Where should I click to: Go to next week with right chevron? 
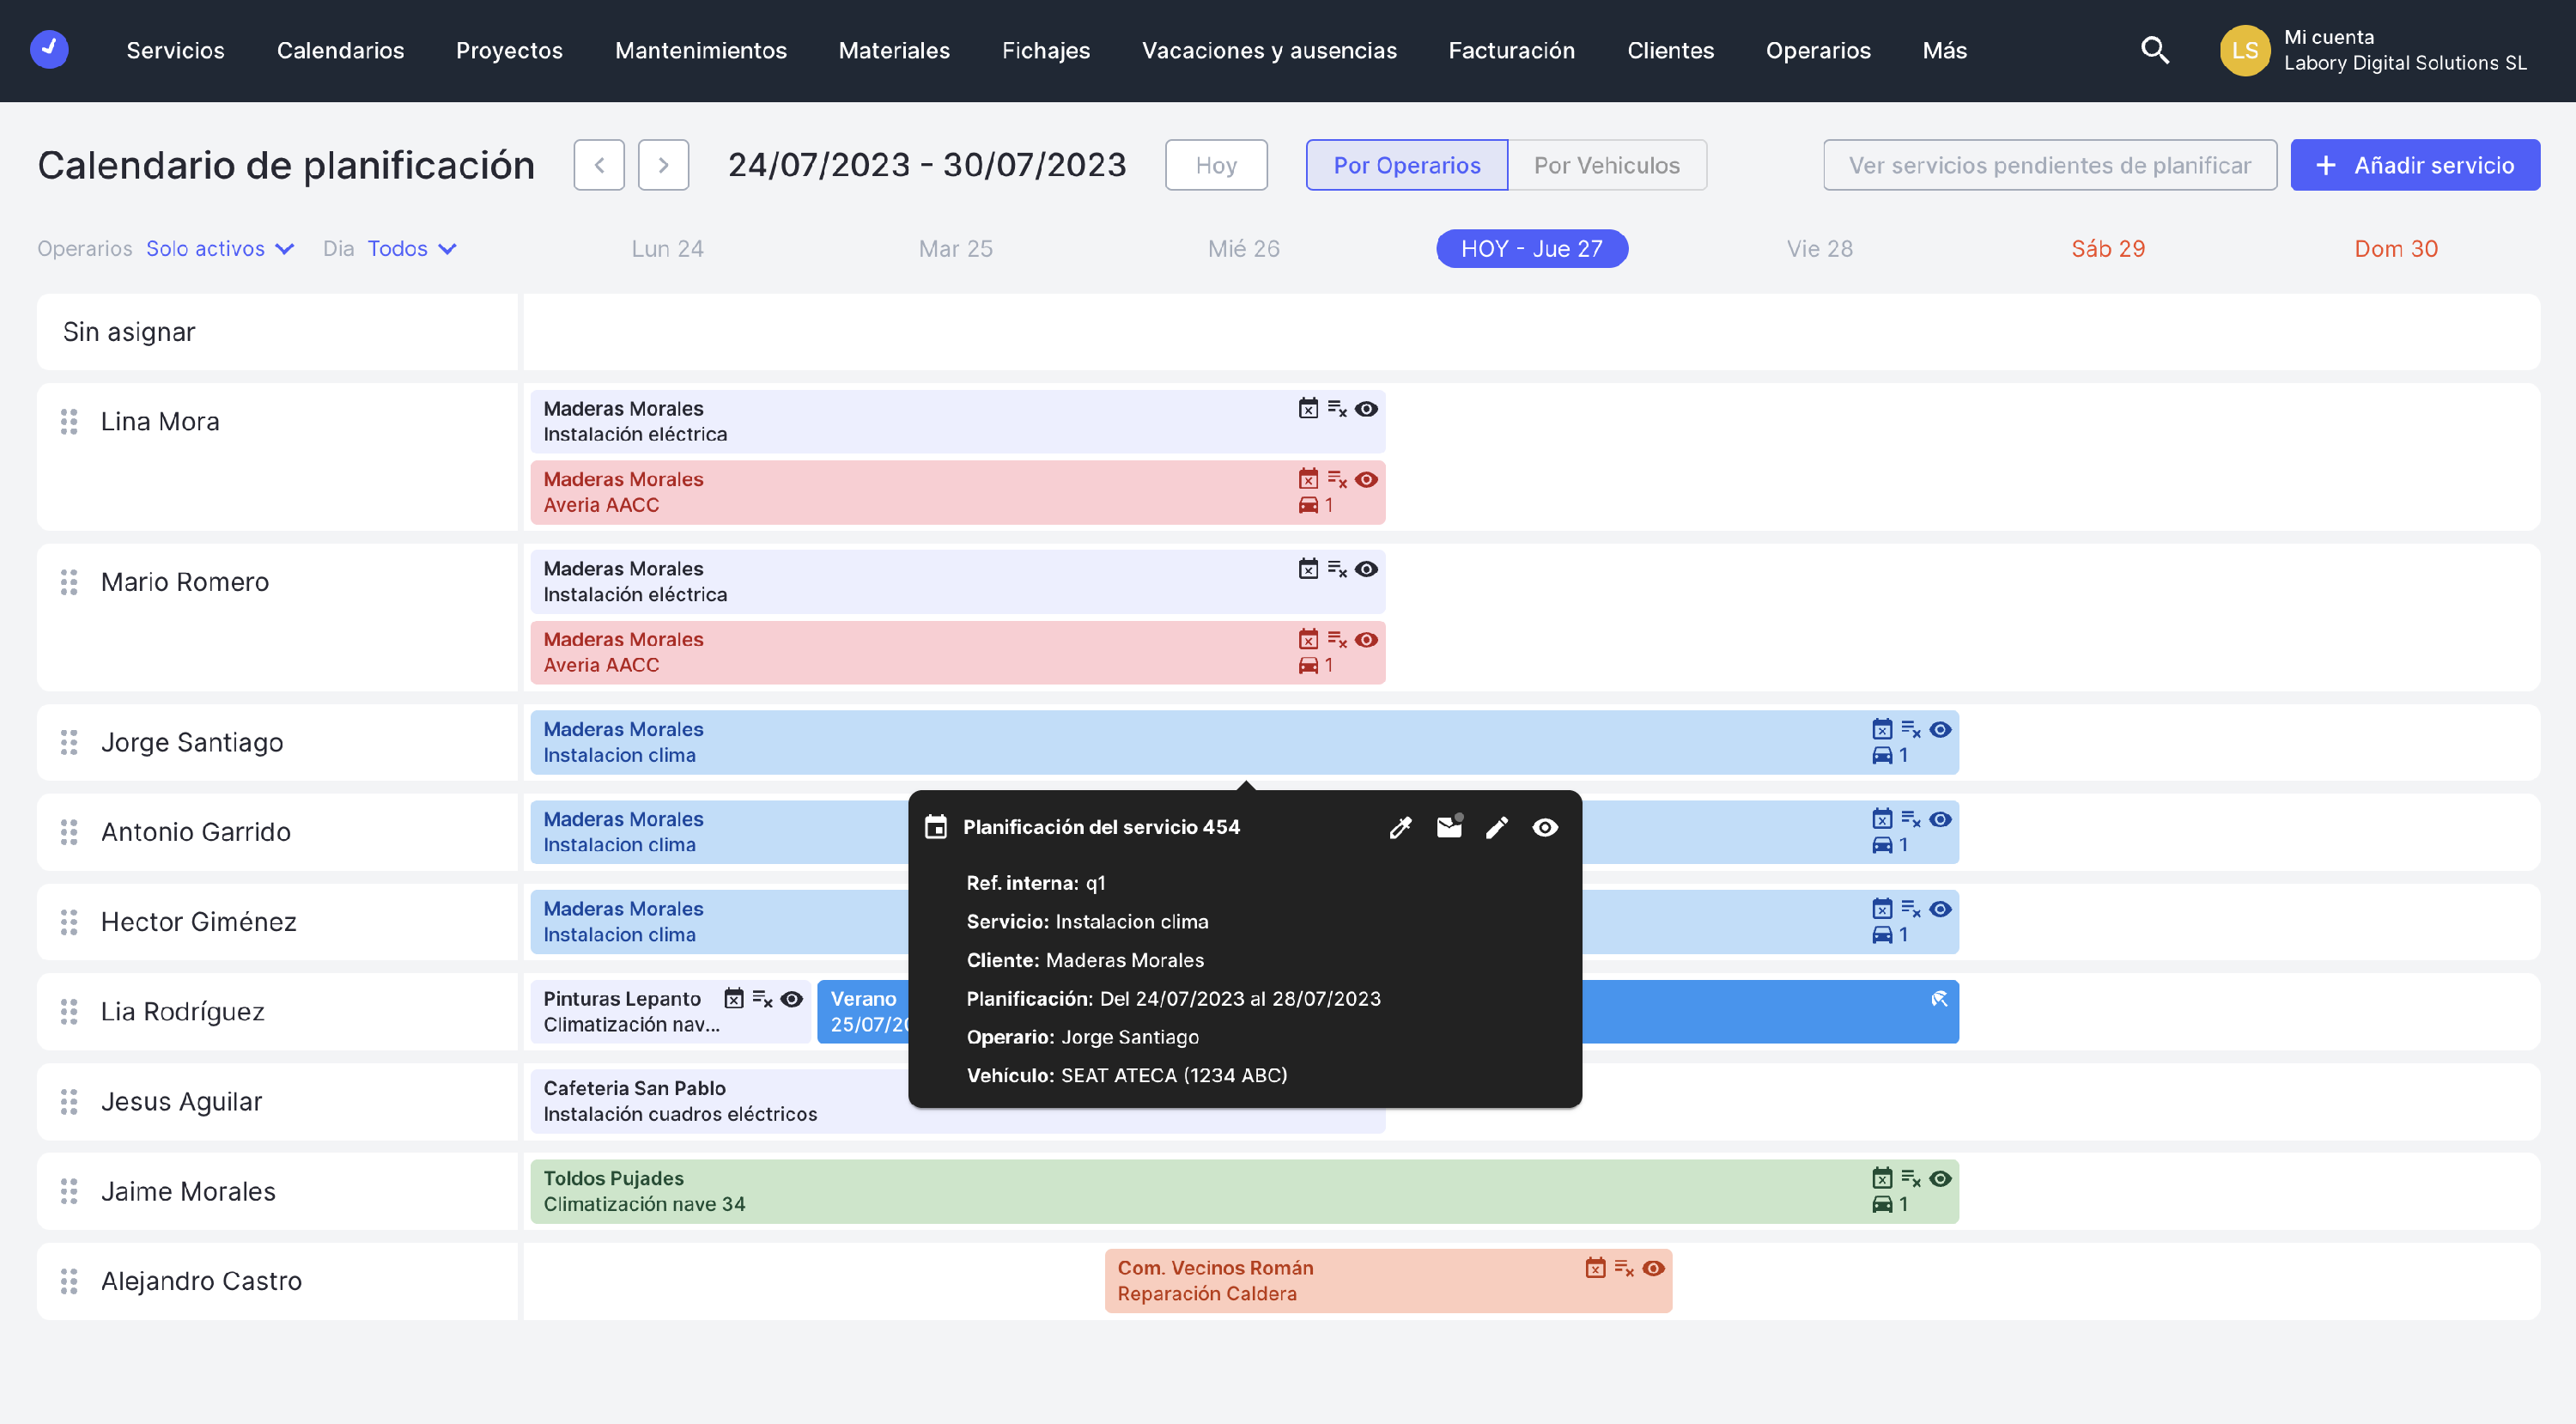tap(663, 165)
